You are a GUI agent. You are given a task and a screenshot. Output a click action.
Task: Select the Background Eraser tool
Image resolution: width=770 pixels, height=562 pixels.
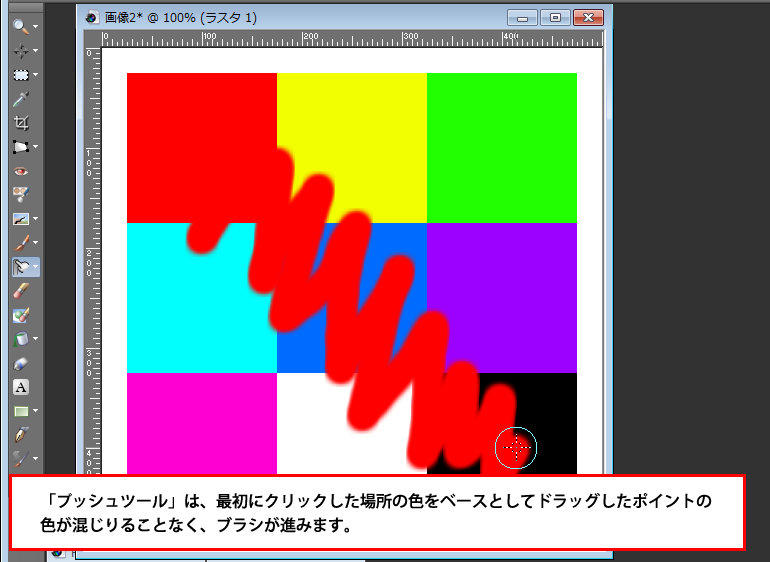[x=21, y=315]
